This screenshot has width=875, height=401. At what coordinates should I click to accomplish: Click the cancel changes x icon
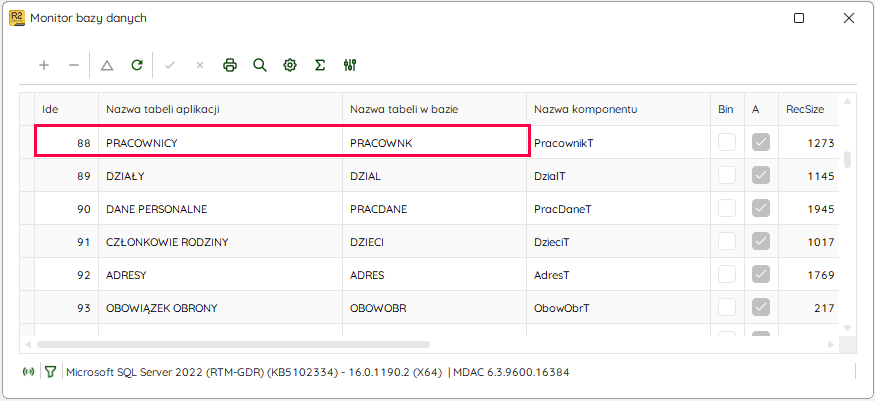[x=200, y=65]
